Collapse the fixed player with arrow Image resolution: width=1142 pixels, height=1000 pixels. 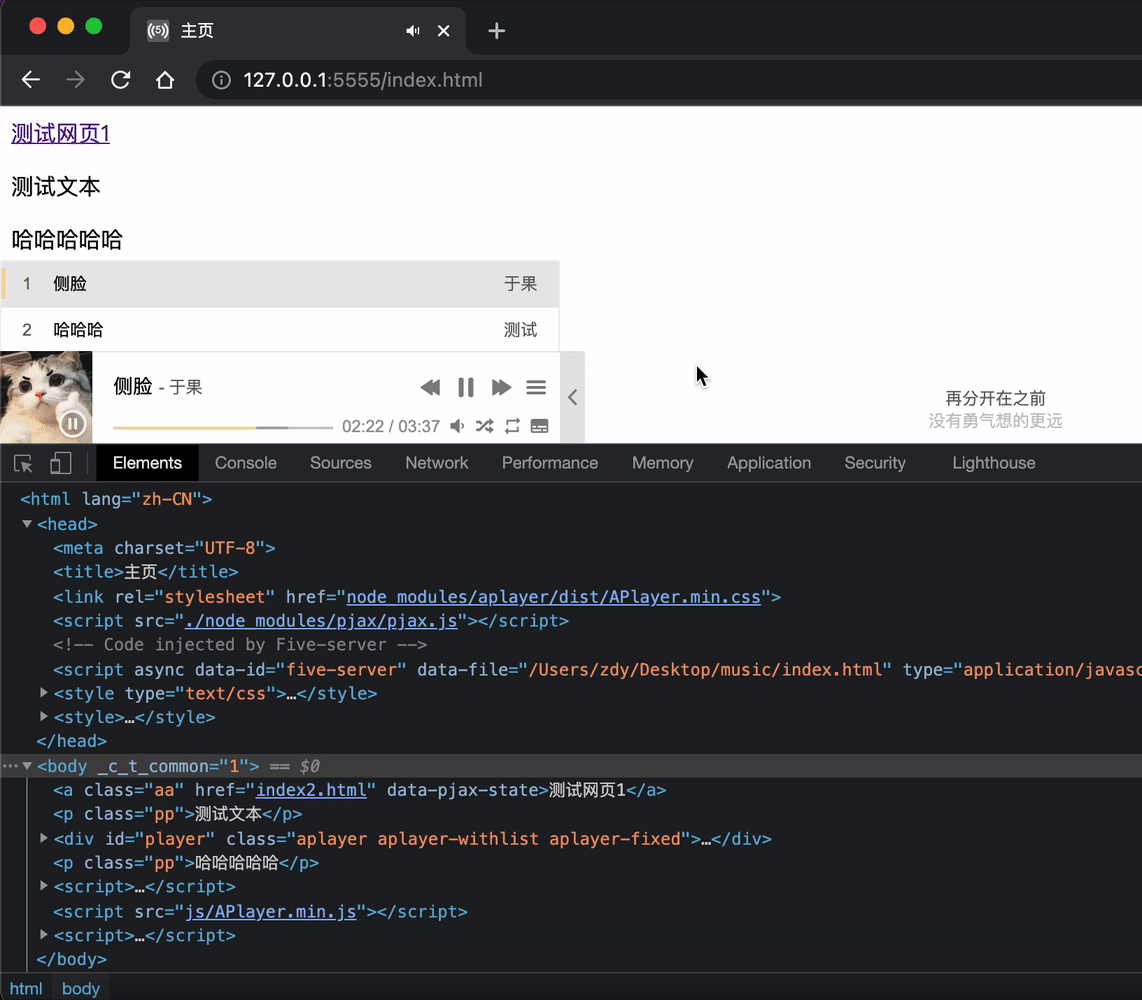click(572, 397)
